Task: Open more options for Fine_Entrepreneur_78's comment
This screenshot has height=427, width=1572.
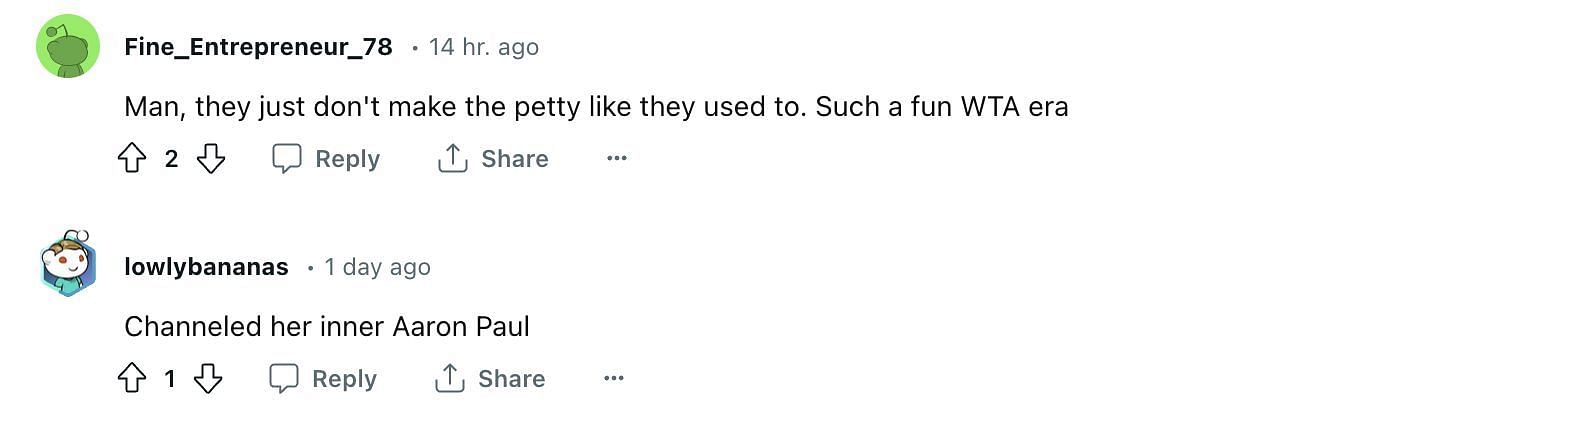Action: coord(617,158)
